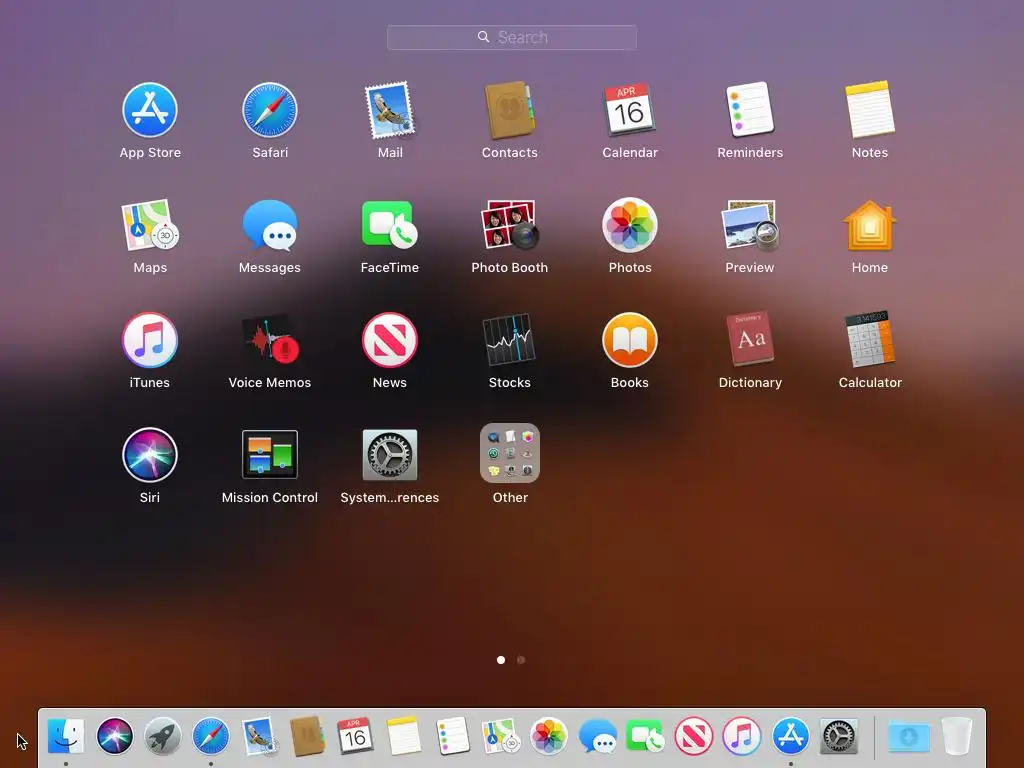Launch the Preview app

(750, 225)
